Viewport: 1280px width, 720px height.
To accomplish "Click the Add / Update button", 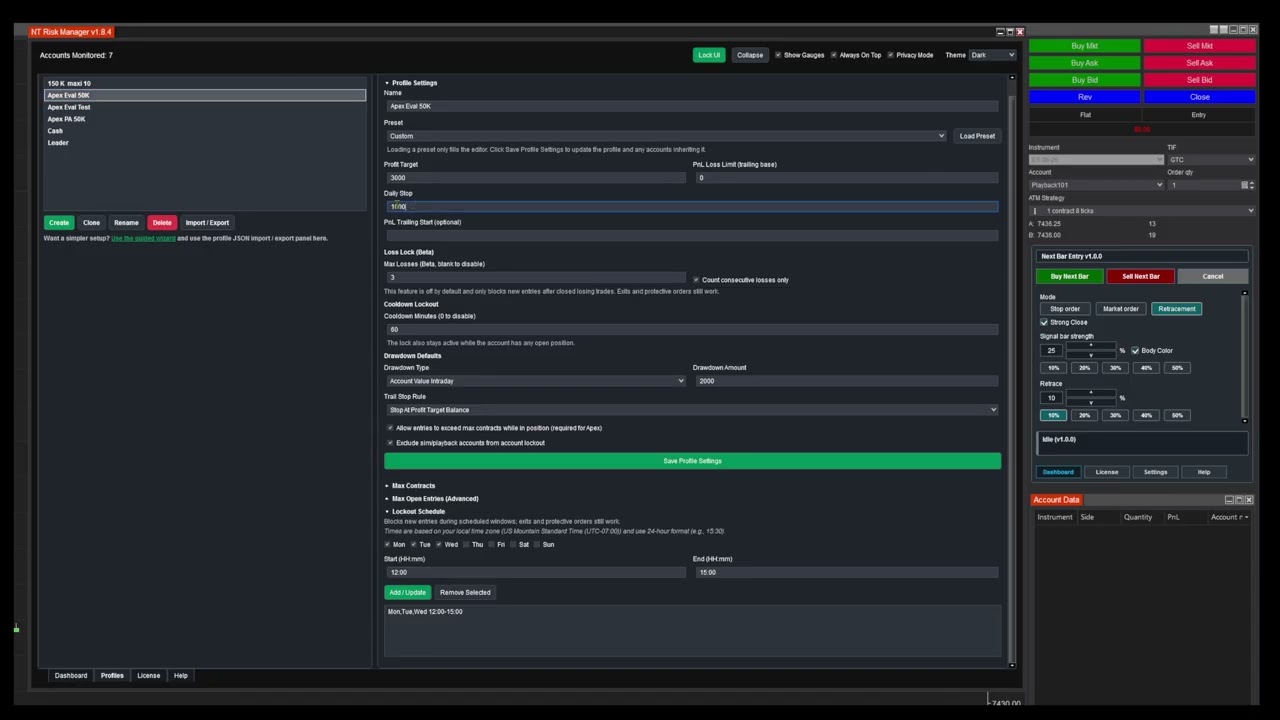I will pyautogui.click(x=407, y=593).
